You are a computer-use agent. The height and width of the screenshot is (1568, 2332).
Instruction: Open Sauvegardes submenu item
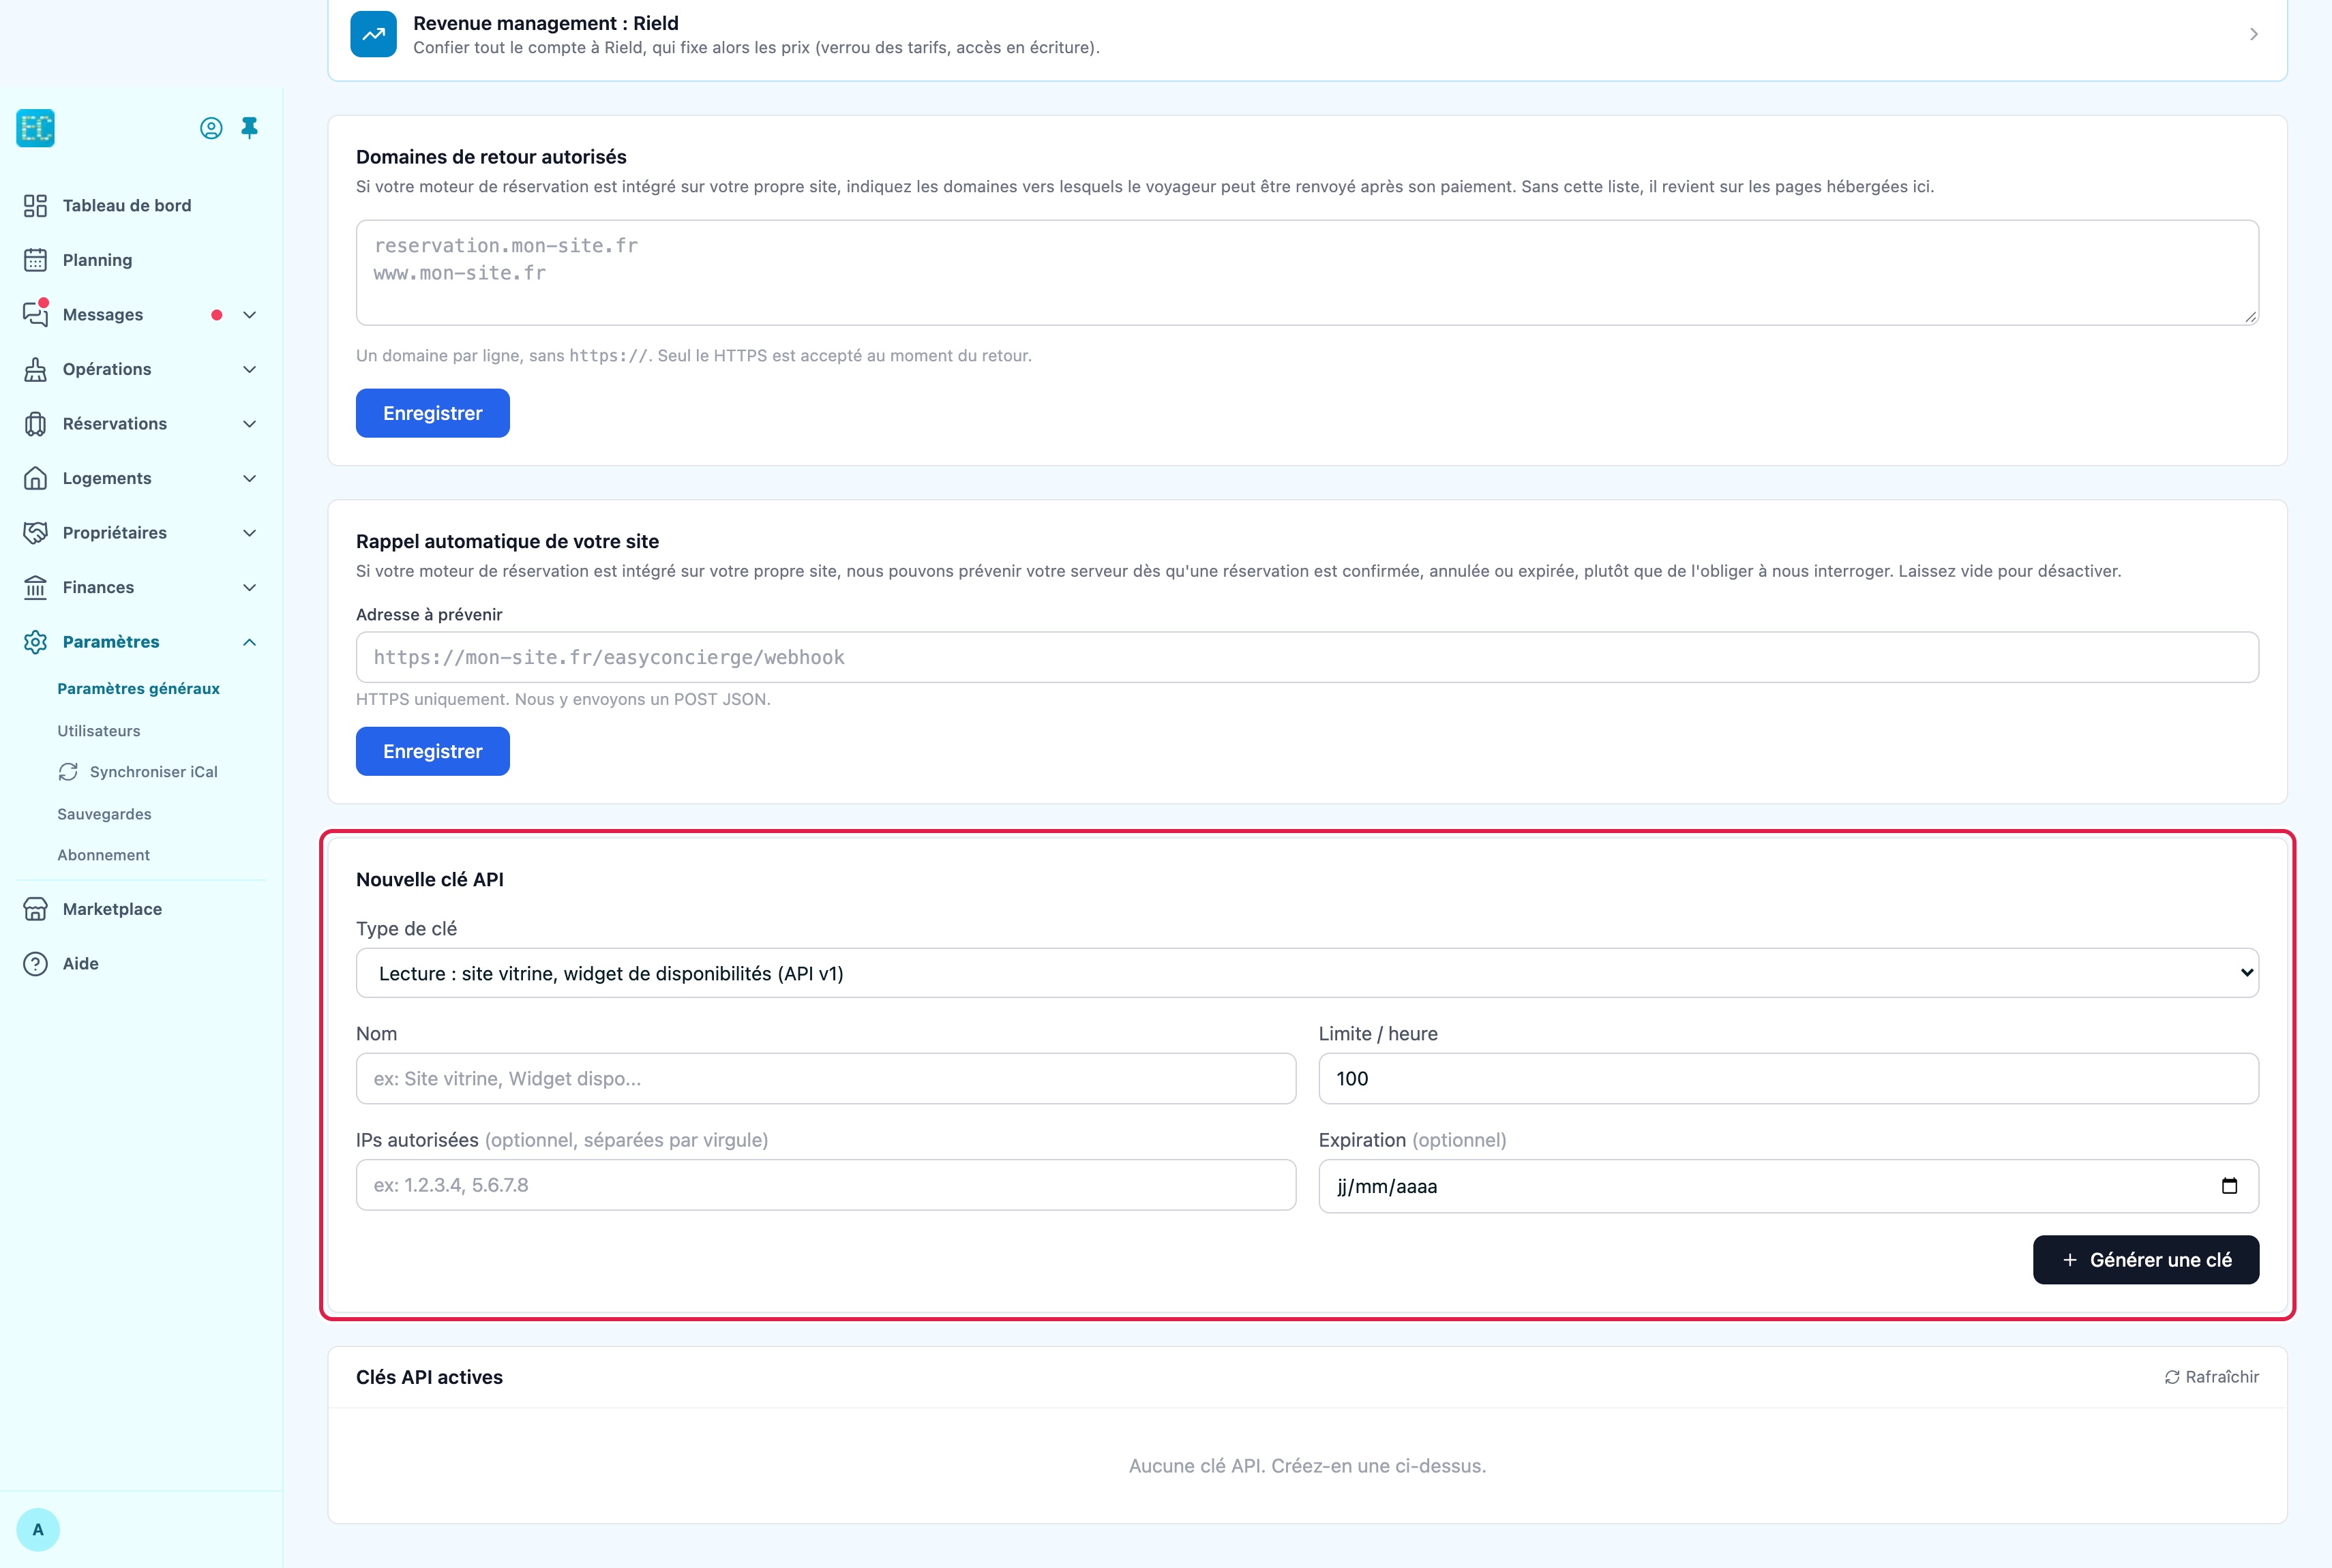(x=104, y=814)
